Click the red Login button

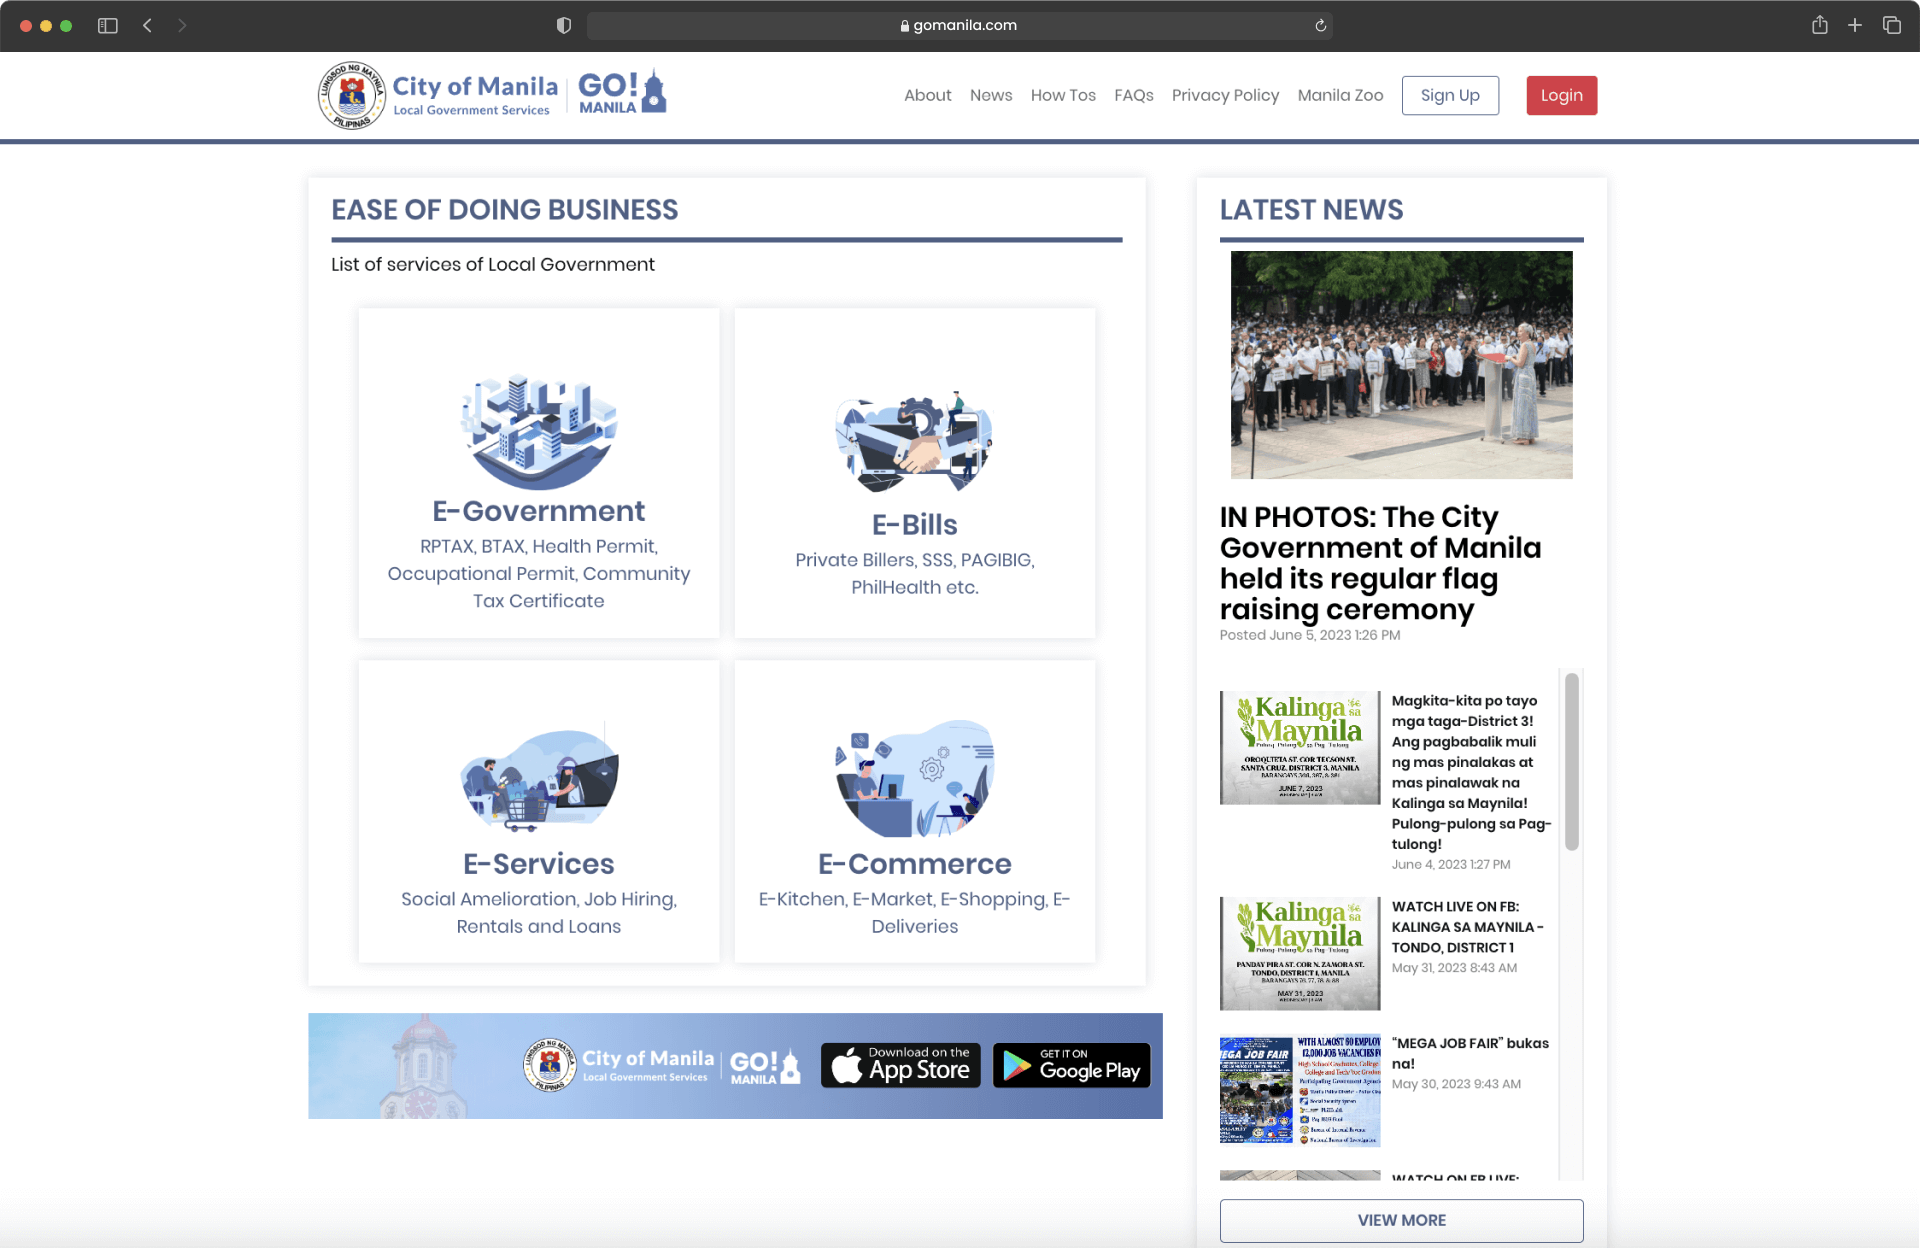click(x=1561, y=95)
